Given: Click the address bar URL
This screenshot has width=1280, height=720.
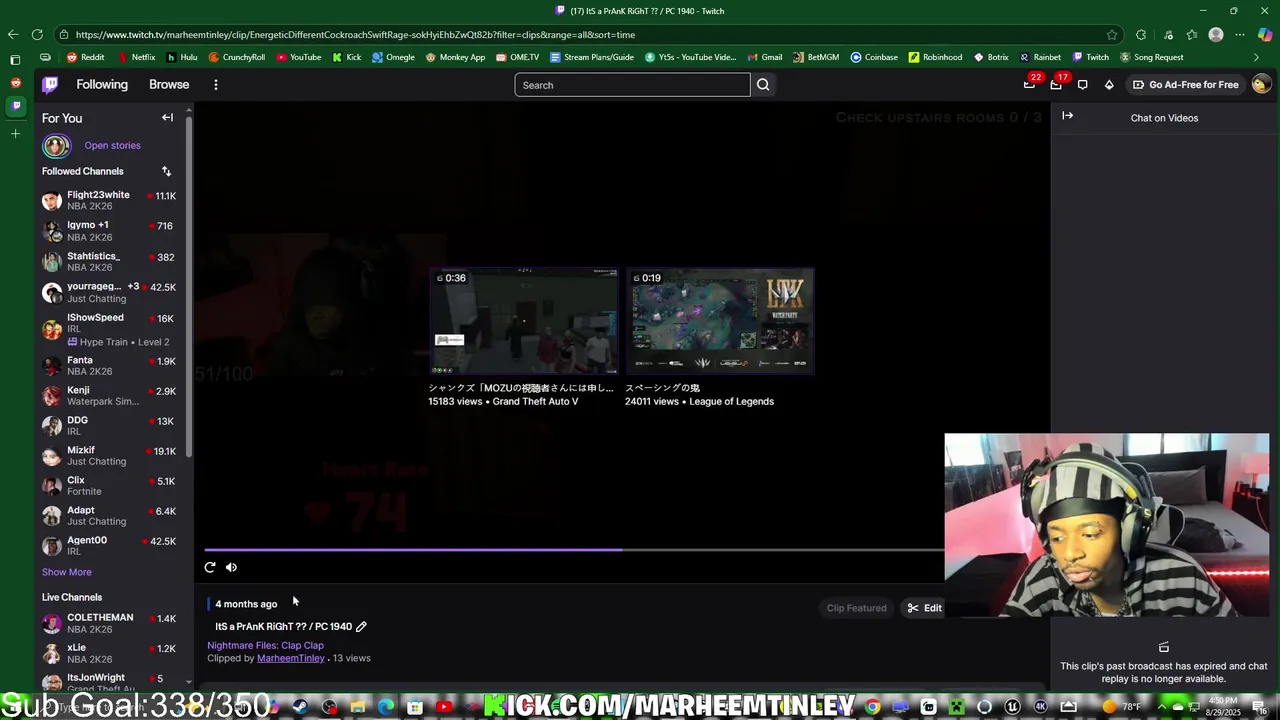Looking at the screenshot, I should click(355, 35).
